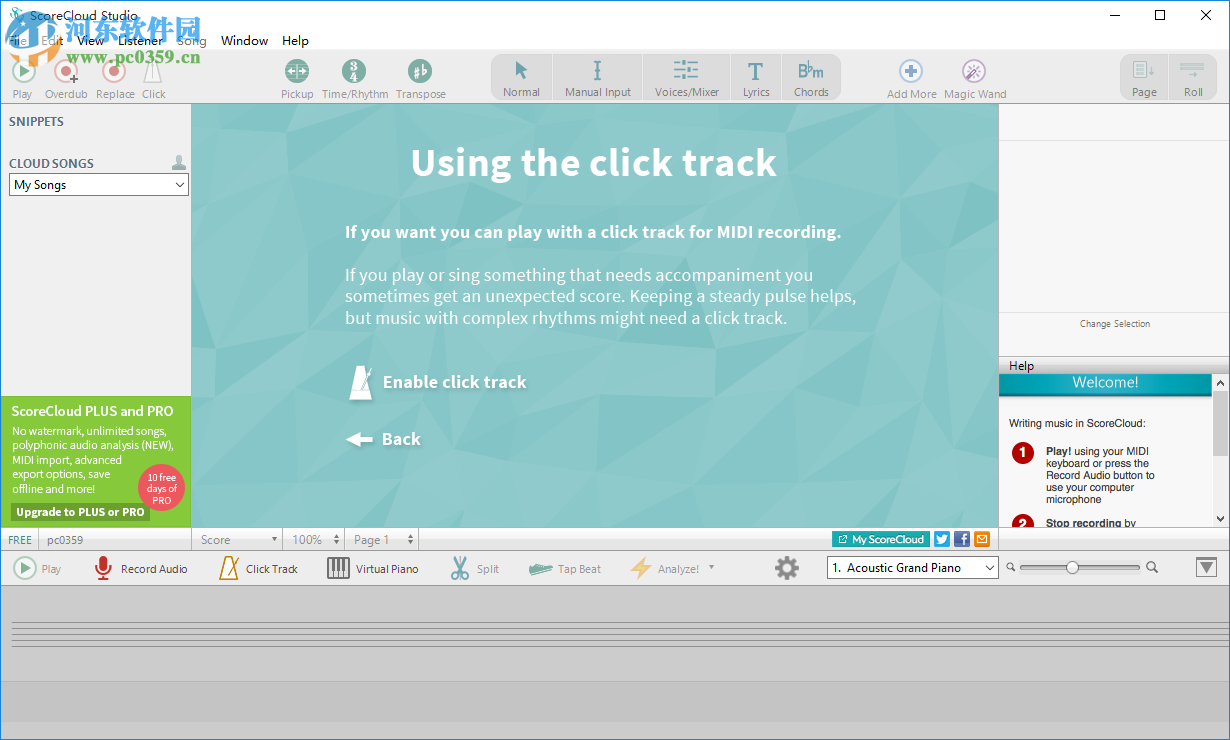This screenshot has height=740, width=1230.
Task: Open settings with the gear icon
Action: coord(787,568)
